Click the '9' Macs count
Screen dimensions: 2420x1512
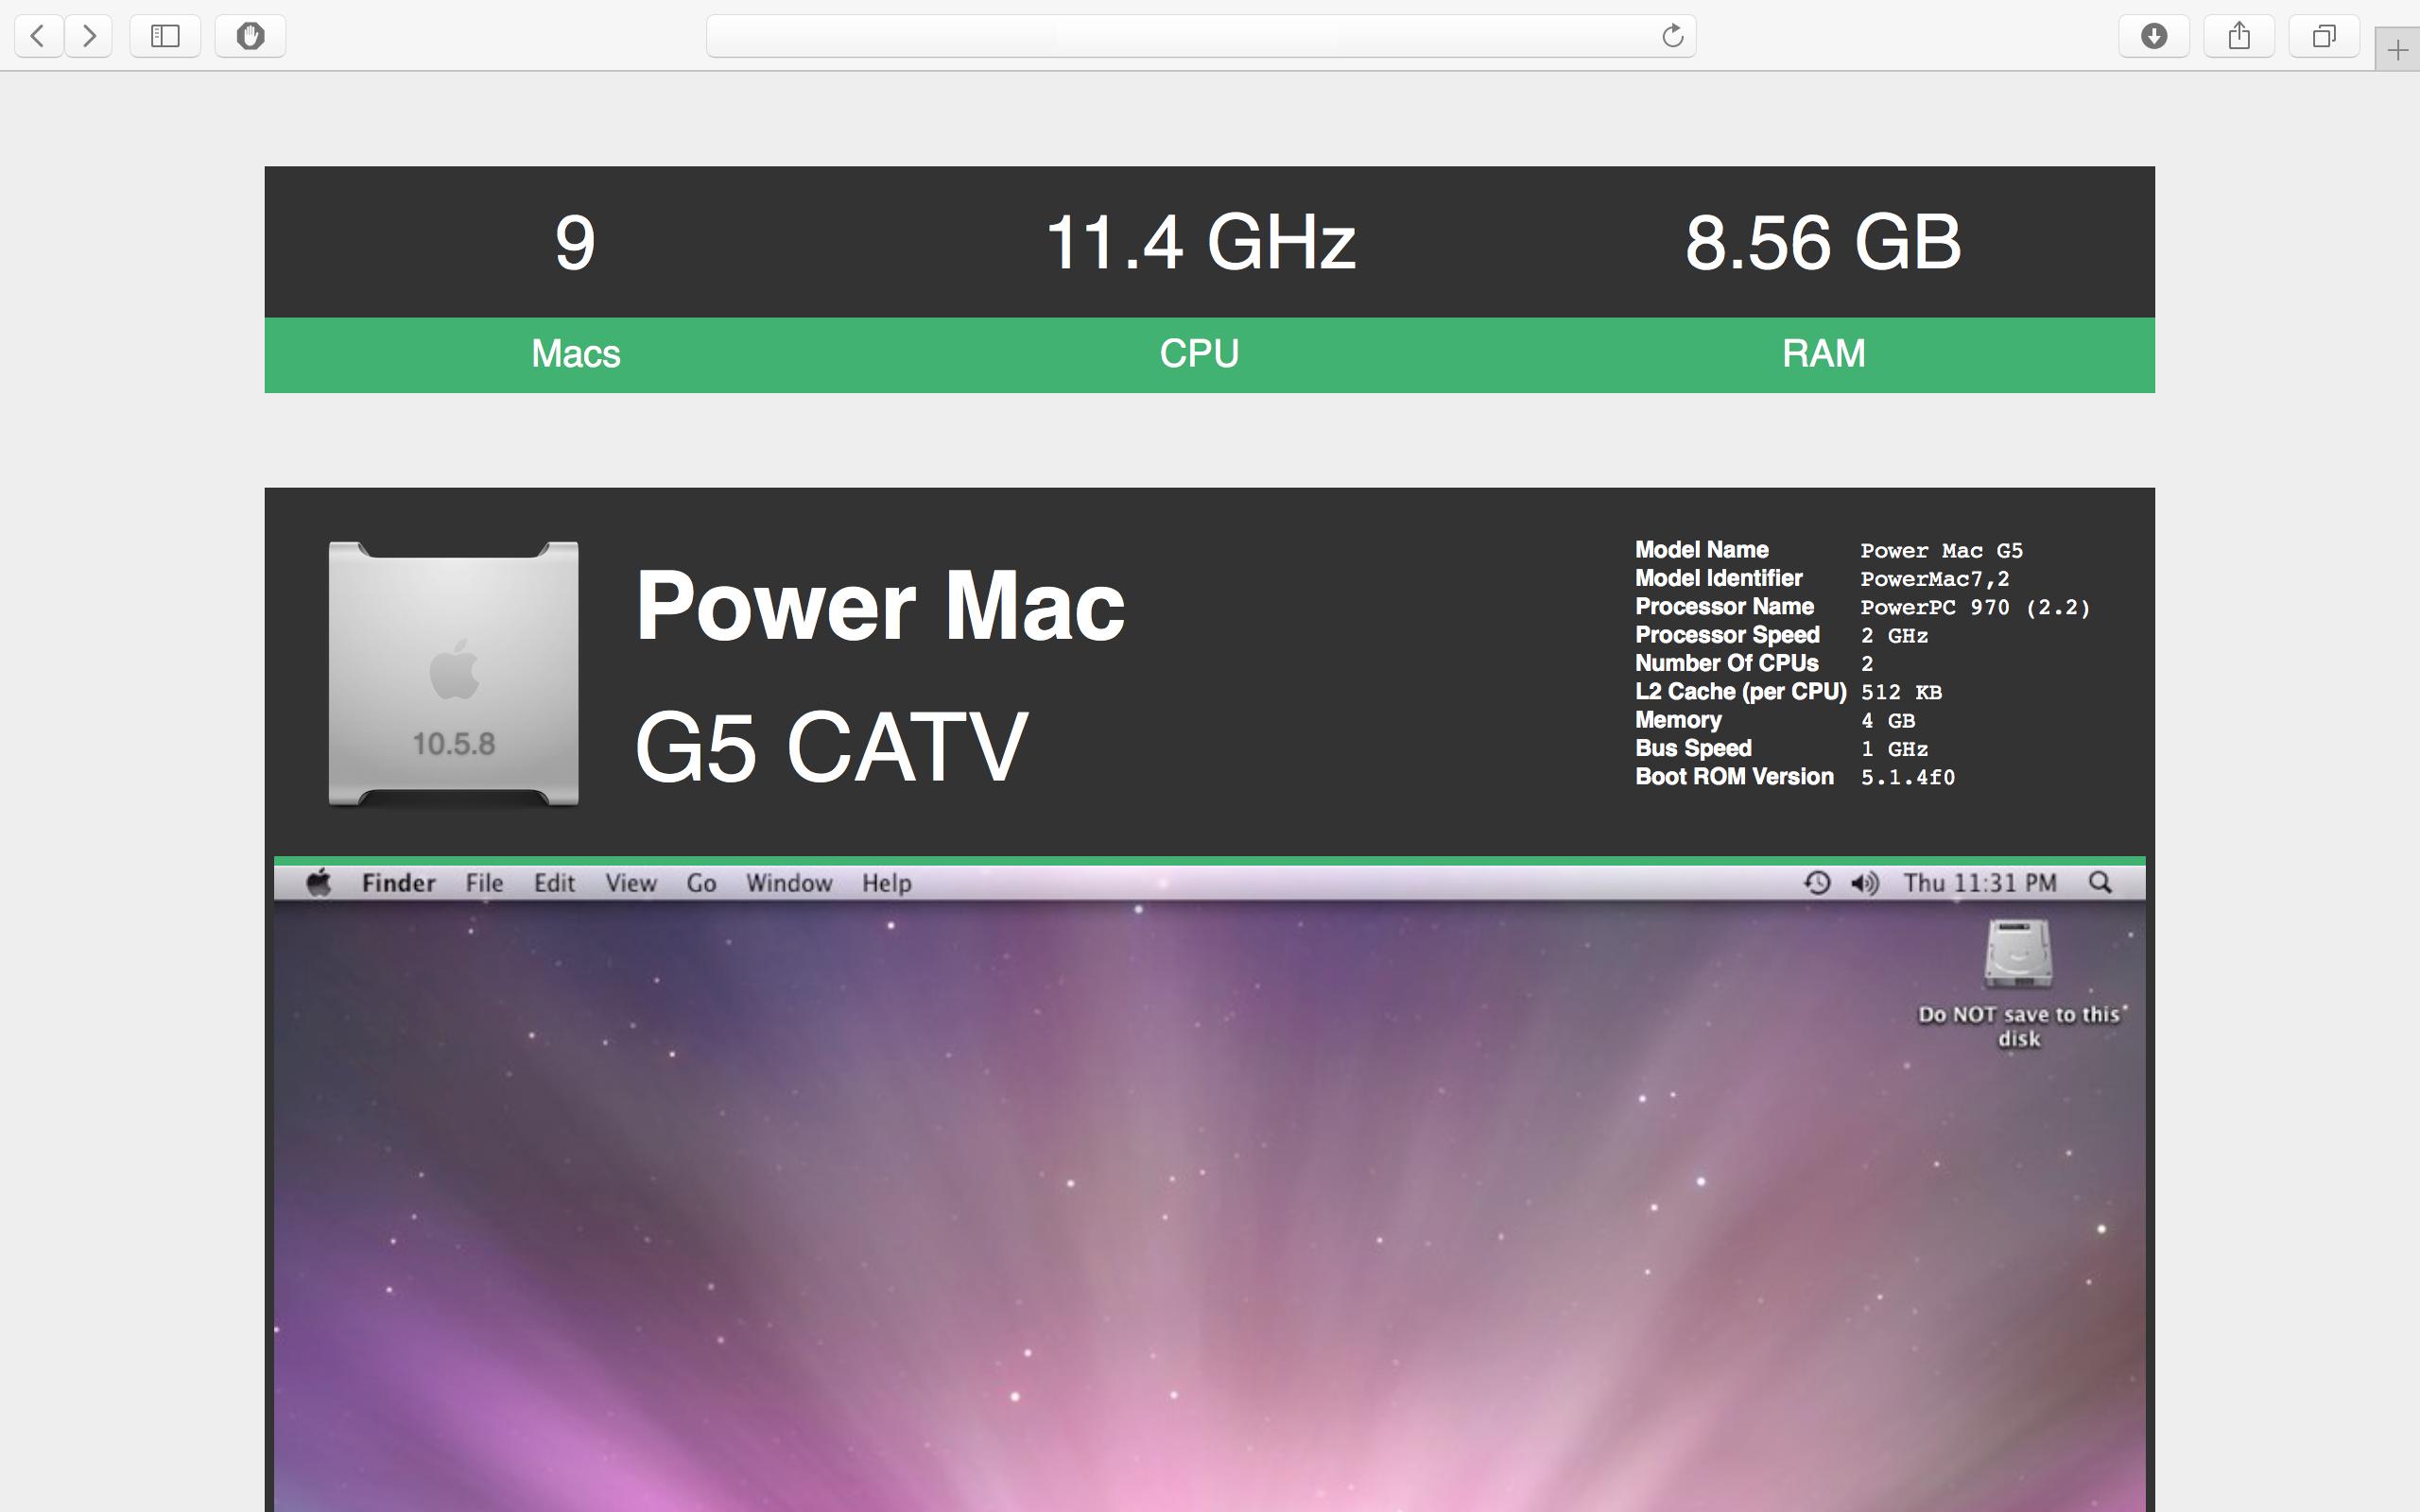pos(575,243)
